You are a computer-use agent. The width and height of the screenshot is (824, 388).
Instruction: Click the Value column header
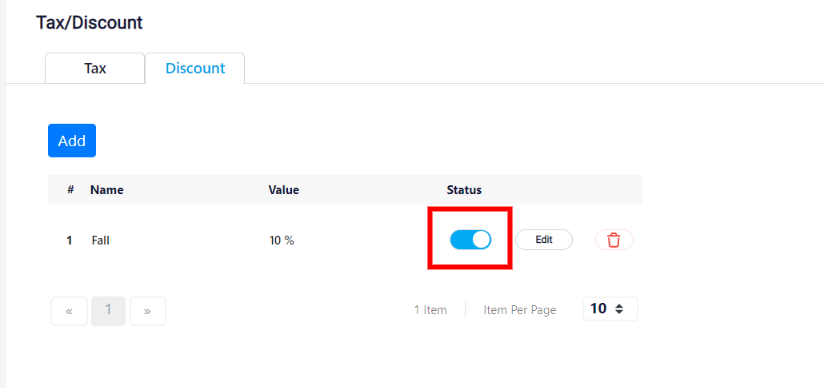click(284, 190)
